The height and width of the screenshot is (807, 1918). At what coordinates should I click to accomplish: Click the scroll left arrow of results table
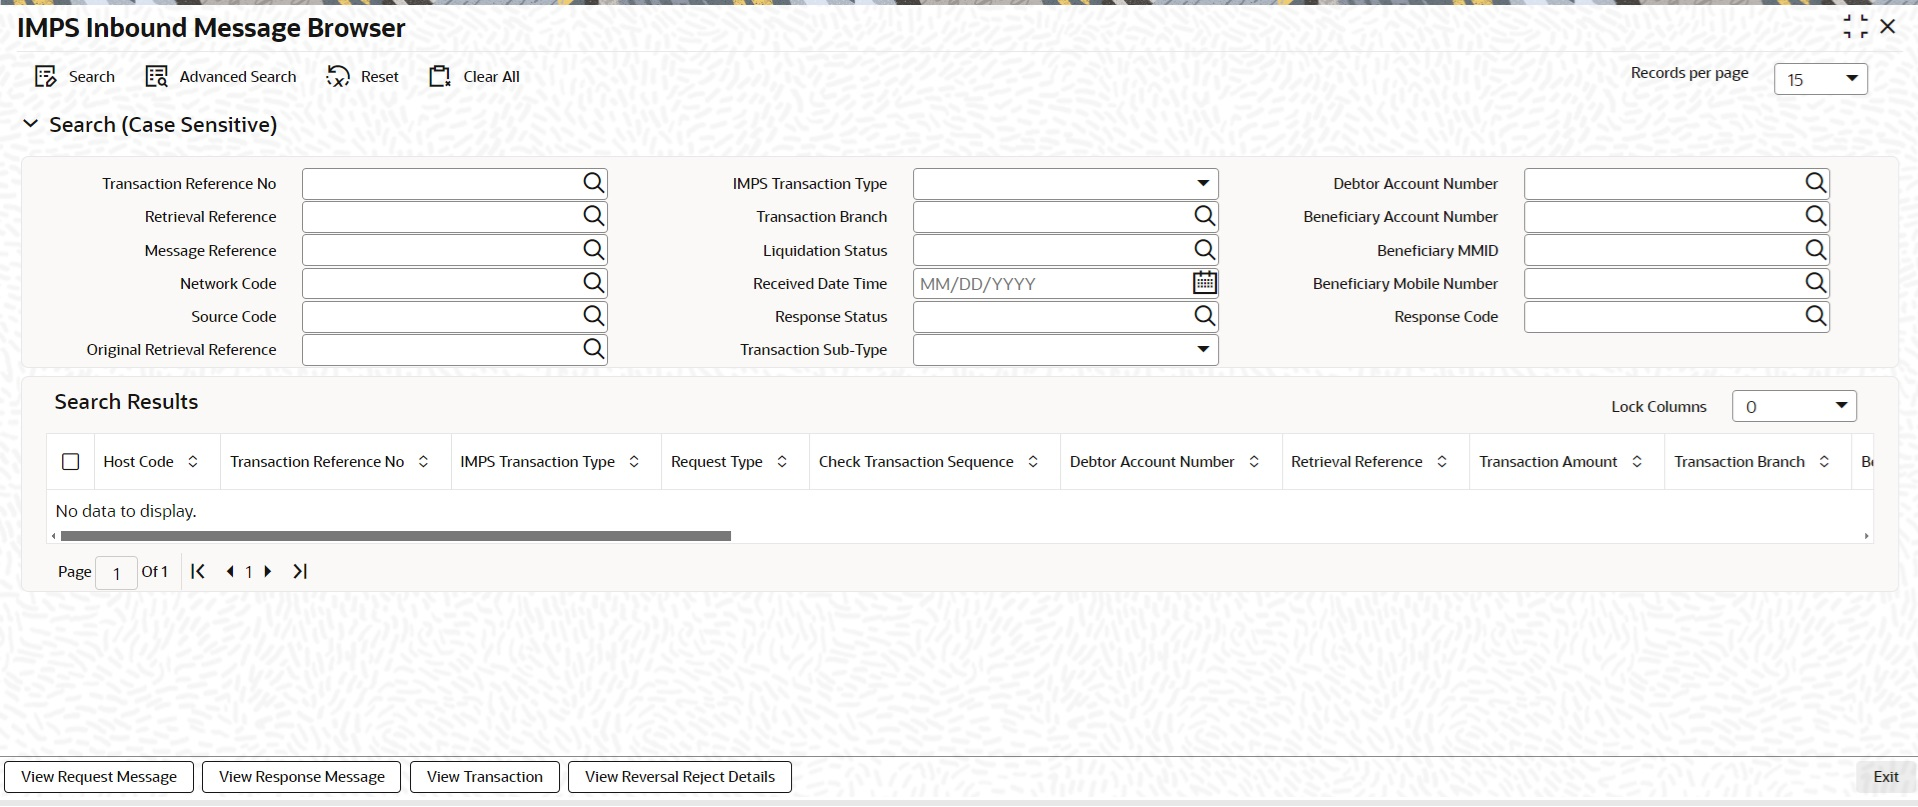coord(54,536)
